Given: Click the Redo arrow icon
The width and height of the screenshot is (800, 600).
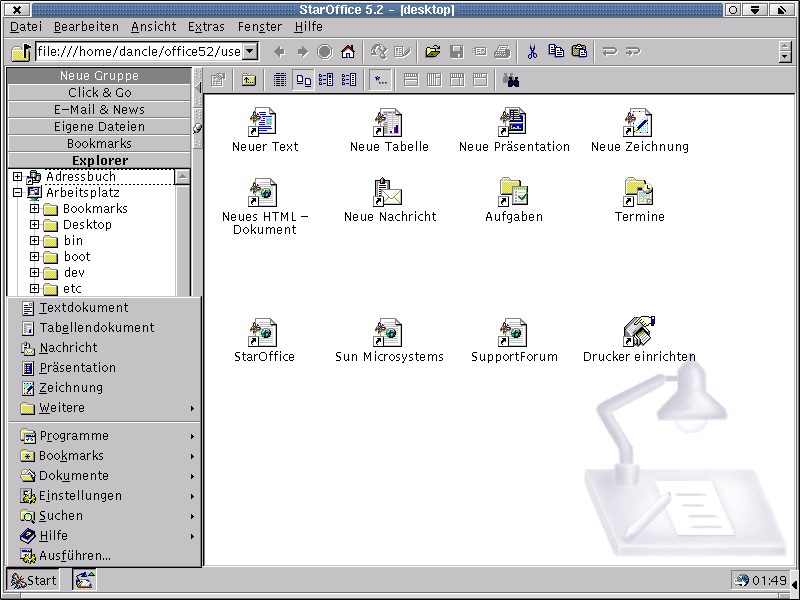Looking at the screenshot, I should click(633, 52).
